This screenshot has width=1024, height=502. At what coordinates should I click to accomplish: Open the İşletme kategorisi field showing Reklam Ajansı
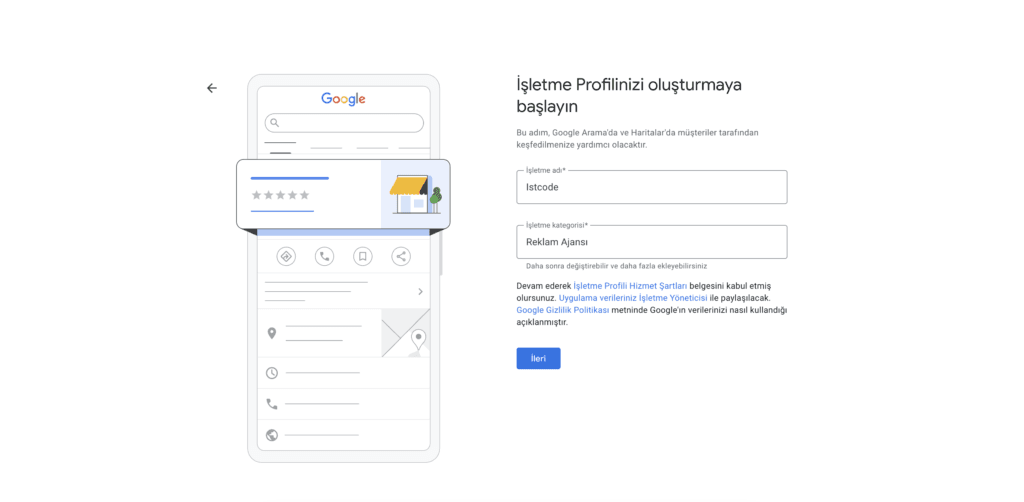pos(652,242)
